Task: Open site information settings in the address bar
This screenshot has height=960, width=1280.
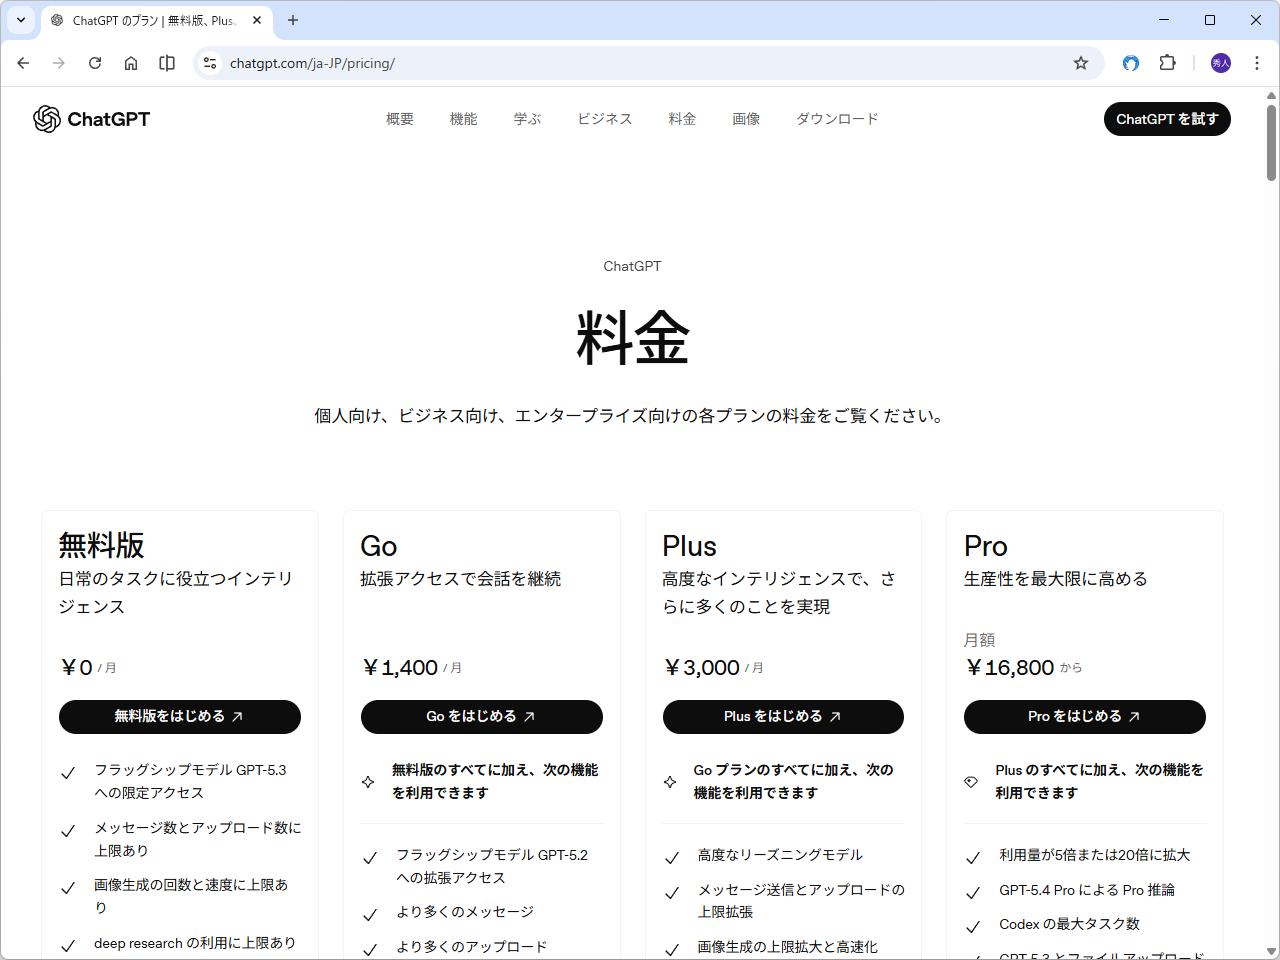Action: coord(210,63)
